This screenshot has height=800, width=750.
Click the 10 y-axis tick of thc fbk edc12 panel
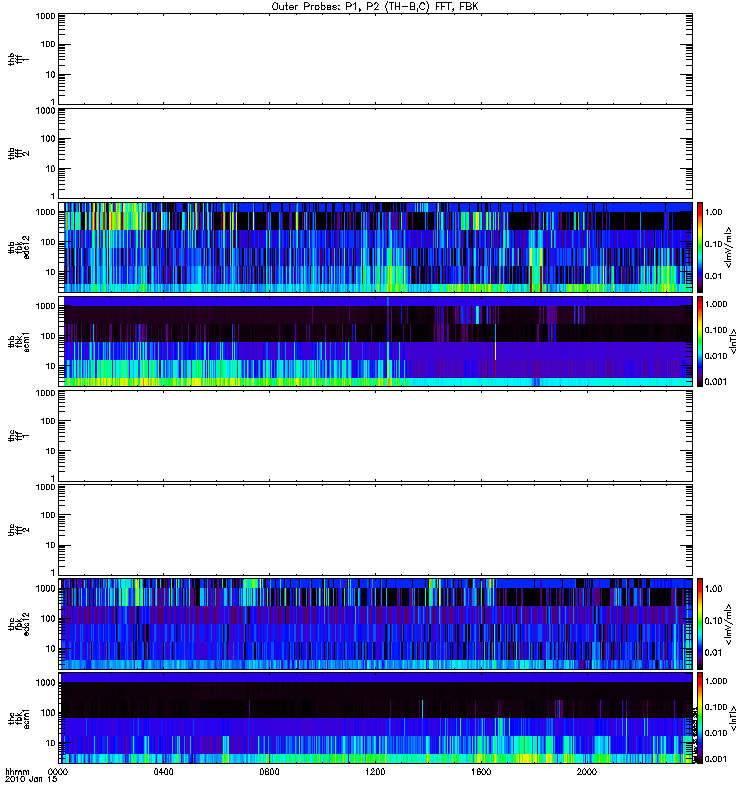(x=51, y=648)
